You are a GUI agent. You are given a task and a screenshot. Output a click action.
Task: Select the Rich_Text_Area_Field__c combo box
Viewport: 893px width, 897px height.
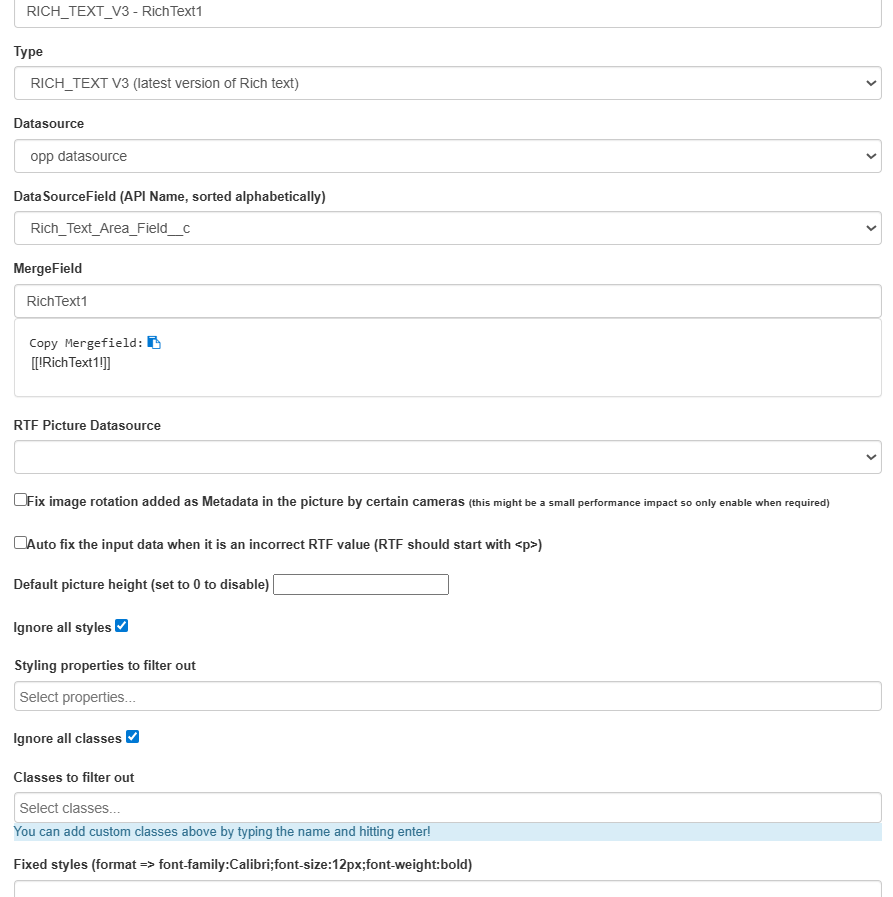tap(447, 228)
